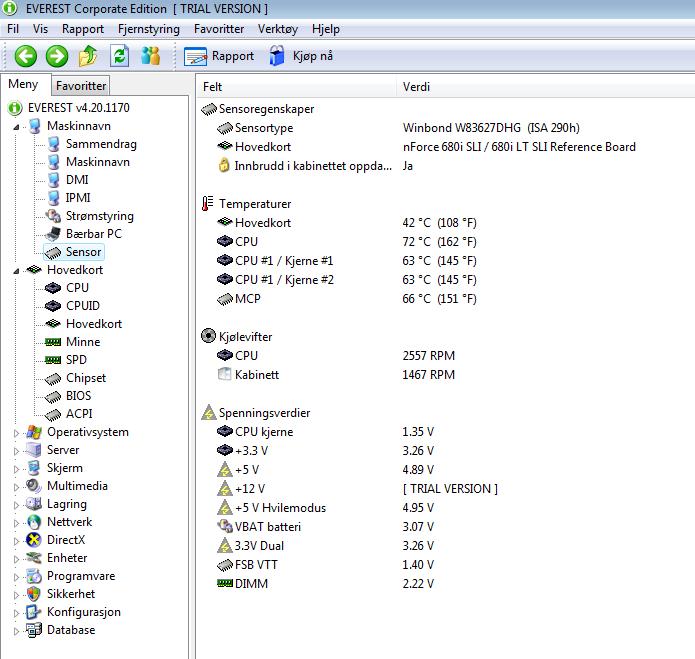Screen dimensions: 695x659
Task: Click the green Forward arrow icon
Action: click(x=57, y=56)
